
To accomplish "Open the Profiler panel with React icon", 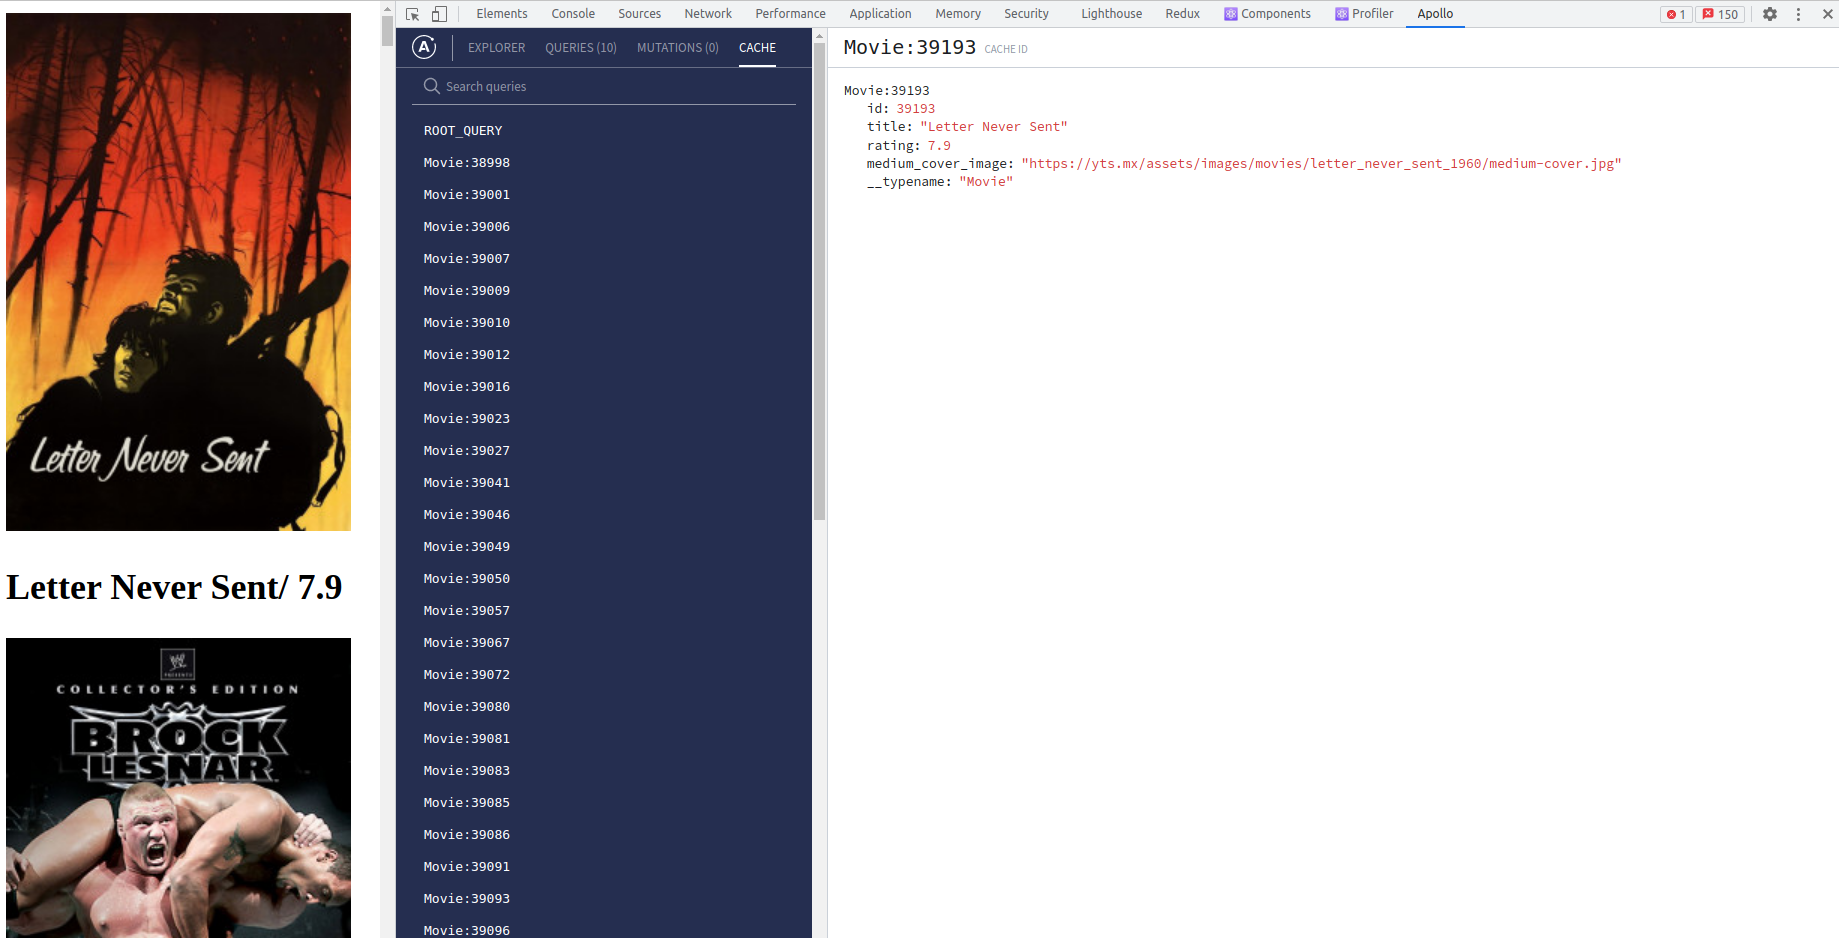I will [1364, 14].
